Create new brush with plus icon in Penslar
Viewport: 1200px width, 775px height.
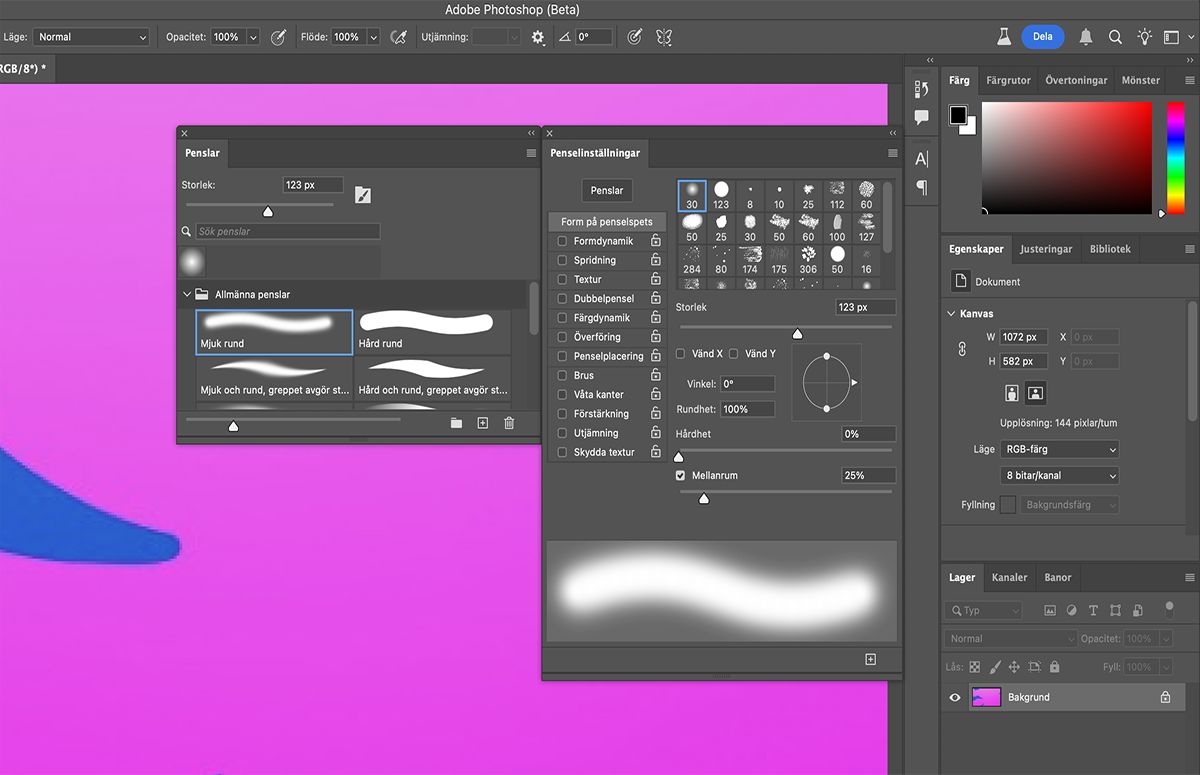click(x=482, y=424)
